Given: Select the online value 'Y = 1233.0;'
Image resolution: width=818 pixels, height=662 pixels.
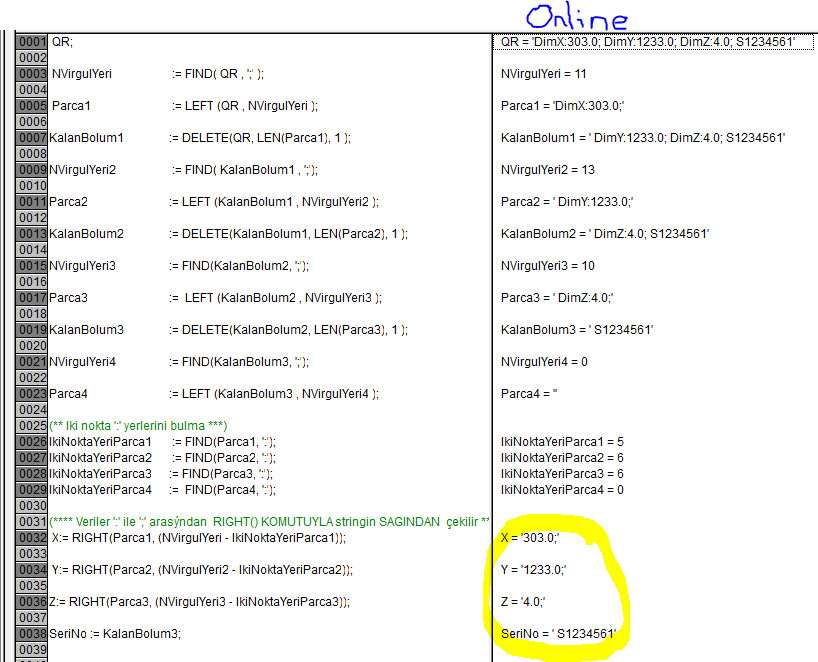Looking at the screenshot, I should pos(534,570).
